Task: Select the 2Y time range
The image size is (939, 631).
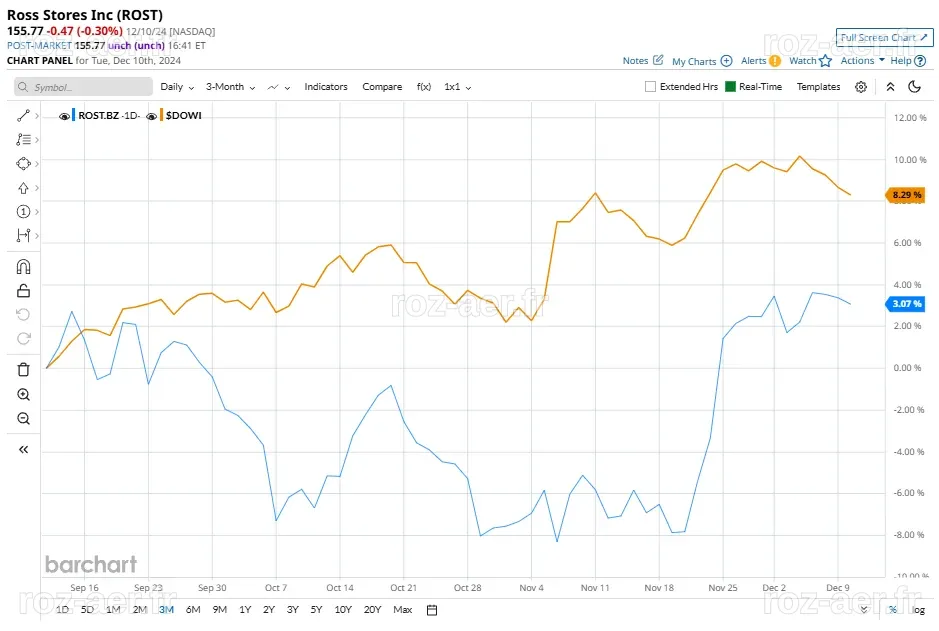Action: click(269, 610)
